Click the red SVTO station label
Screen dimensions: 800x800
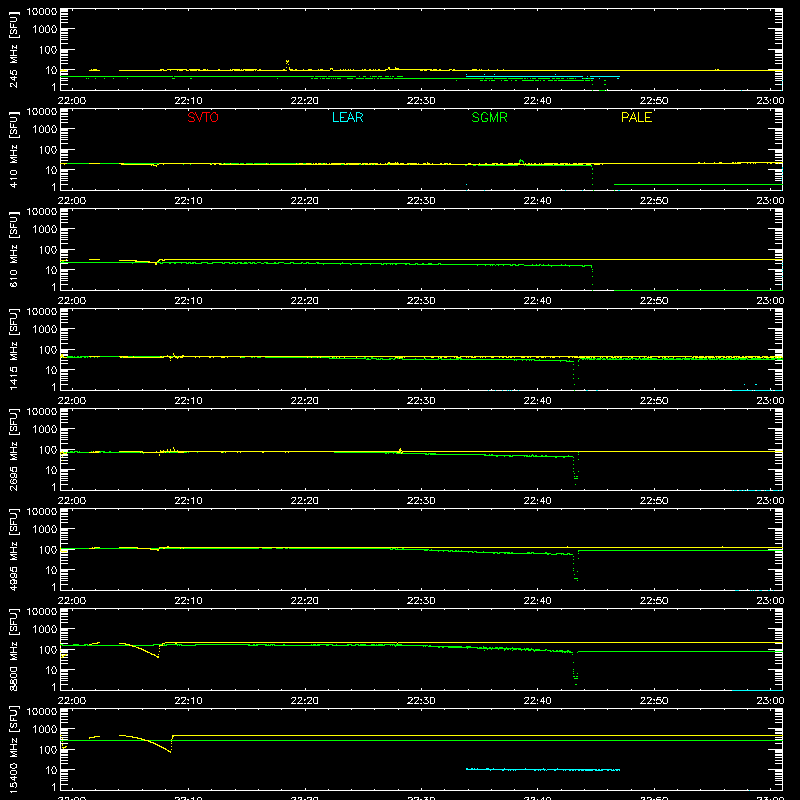pyautogui.click(x=203, y=117)
